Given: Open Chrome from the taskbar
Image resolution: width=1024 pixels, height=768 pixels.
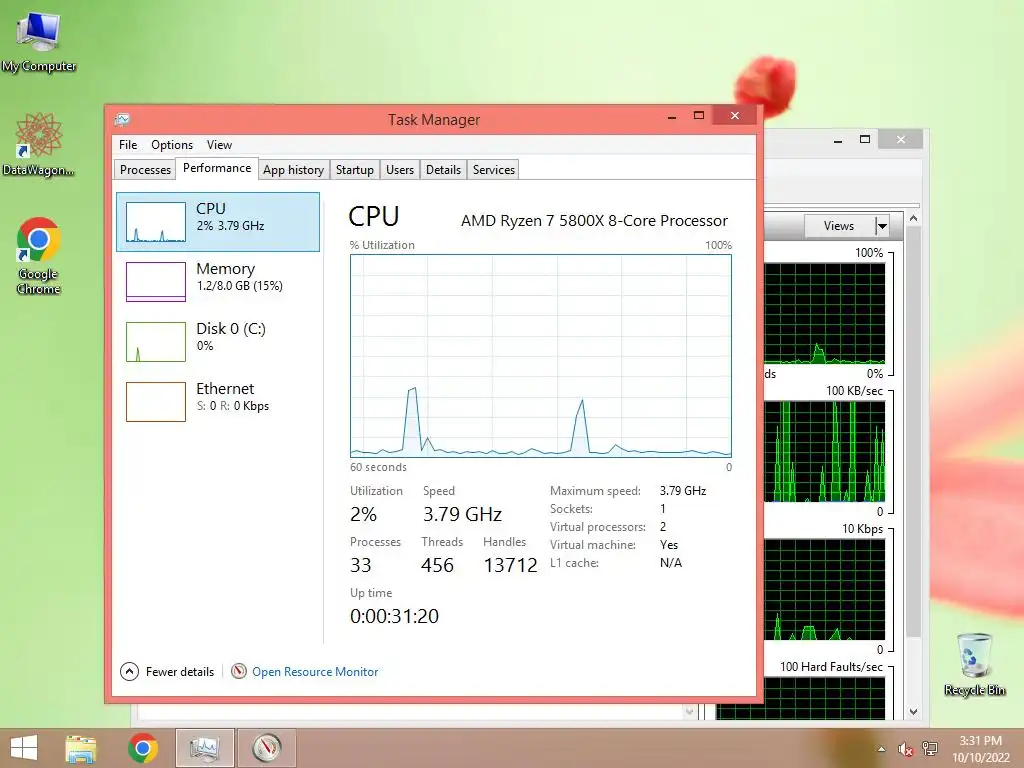Looking at the screenshot, I should (x=142, y=748).
